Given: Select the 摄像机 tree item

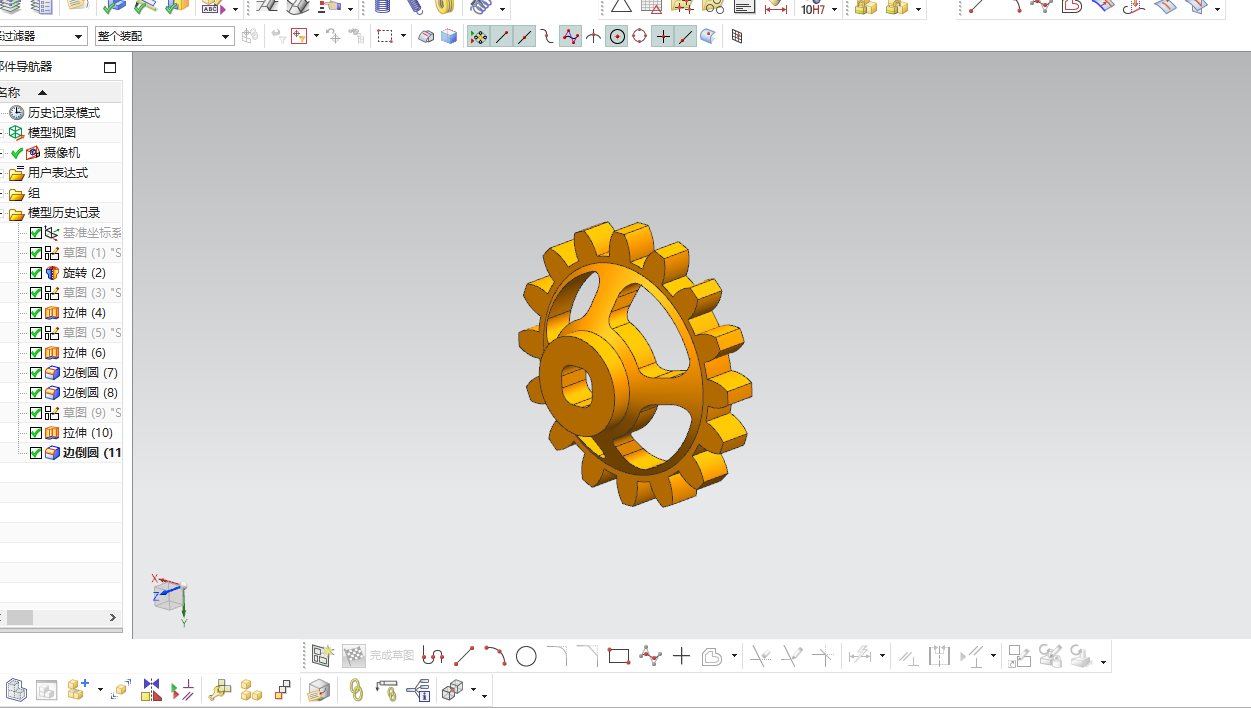Looking at the screenshot, I should tap(62, 153).
